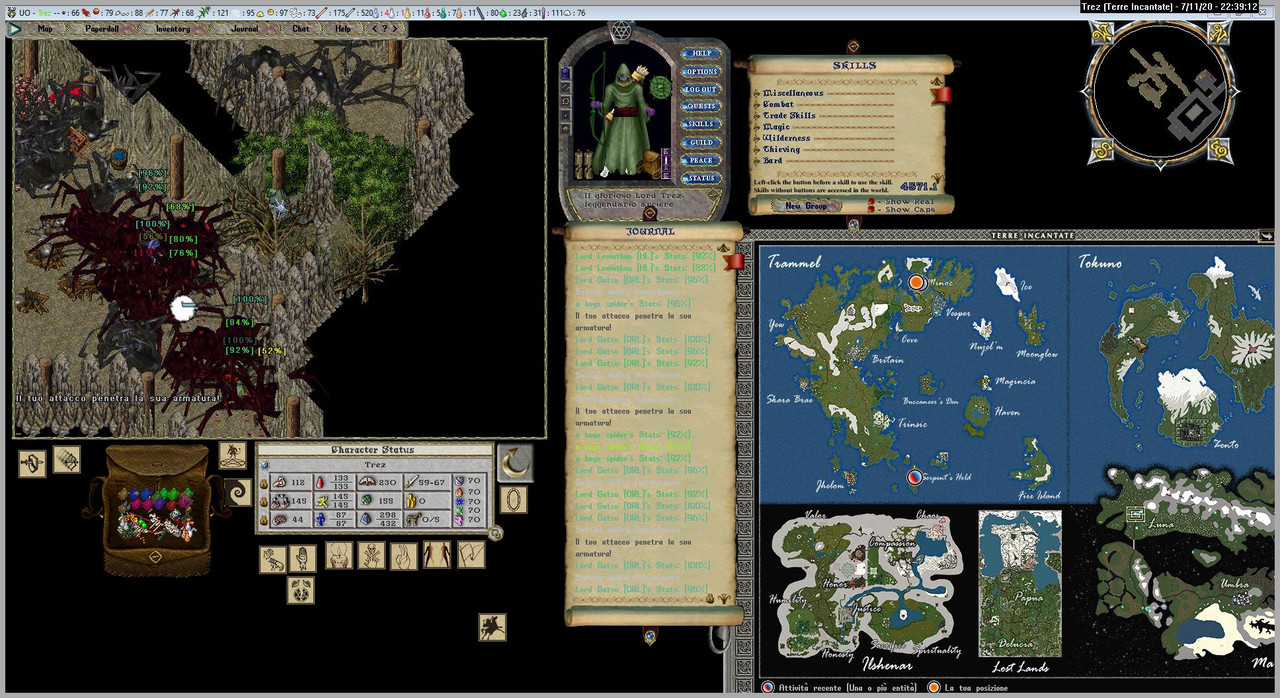Expand the Wilderness skill group

757,139
